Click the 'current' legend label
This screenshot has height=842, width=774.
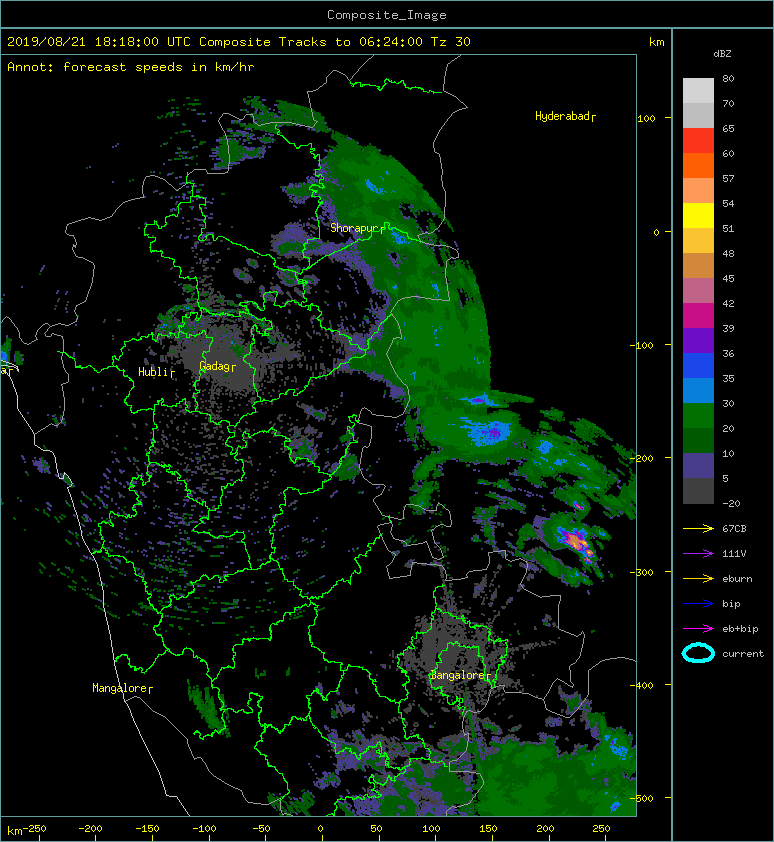pos(743,654)
